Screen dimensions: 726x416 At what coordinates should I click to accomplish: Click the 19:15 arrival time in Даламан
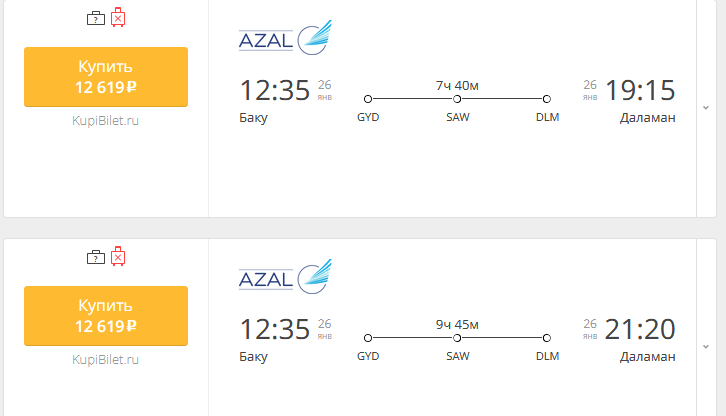[x=640, y=91]
